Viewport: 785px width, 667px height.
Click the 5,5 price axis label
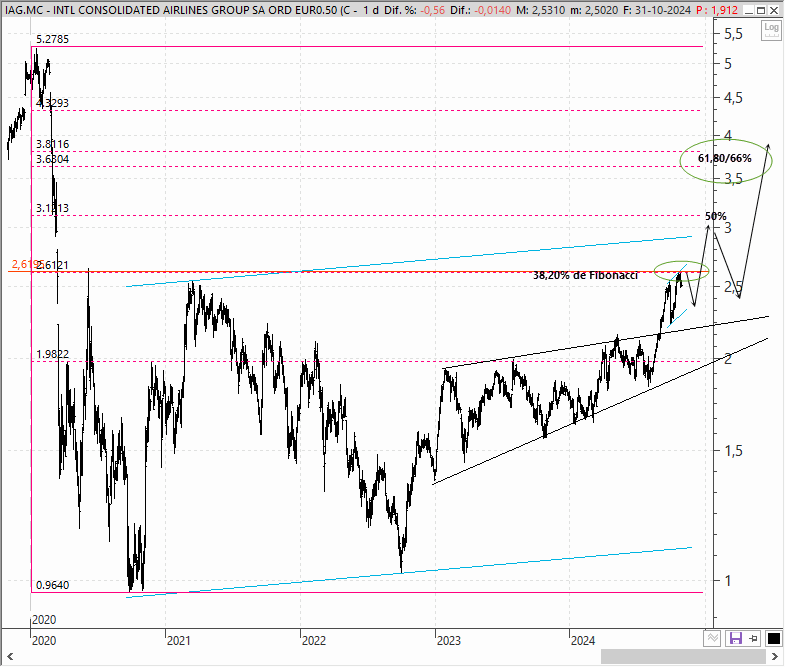click(733, 34)
